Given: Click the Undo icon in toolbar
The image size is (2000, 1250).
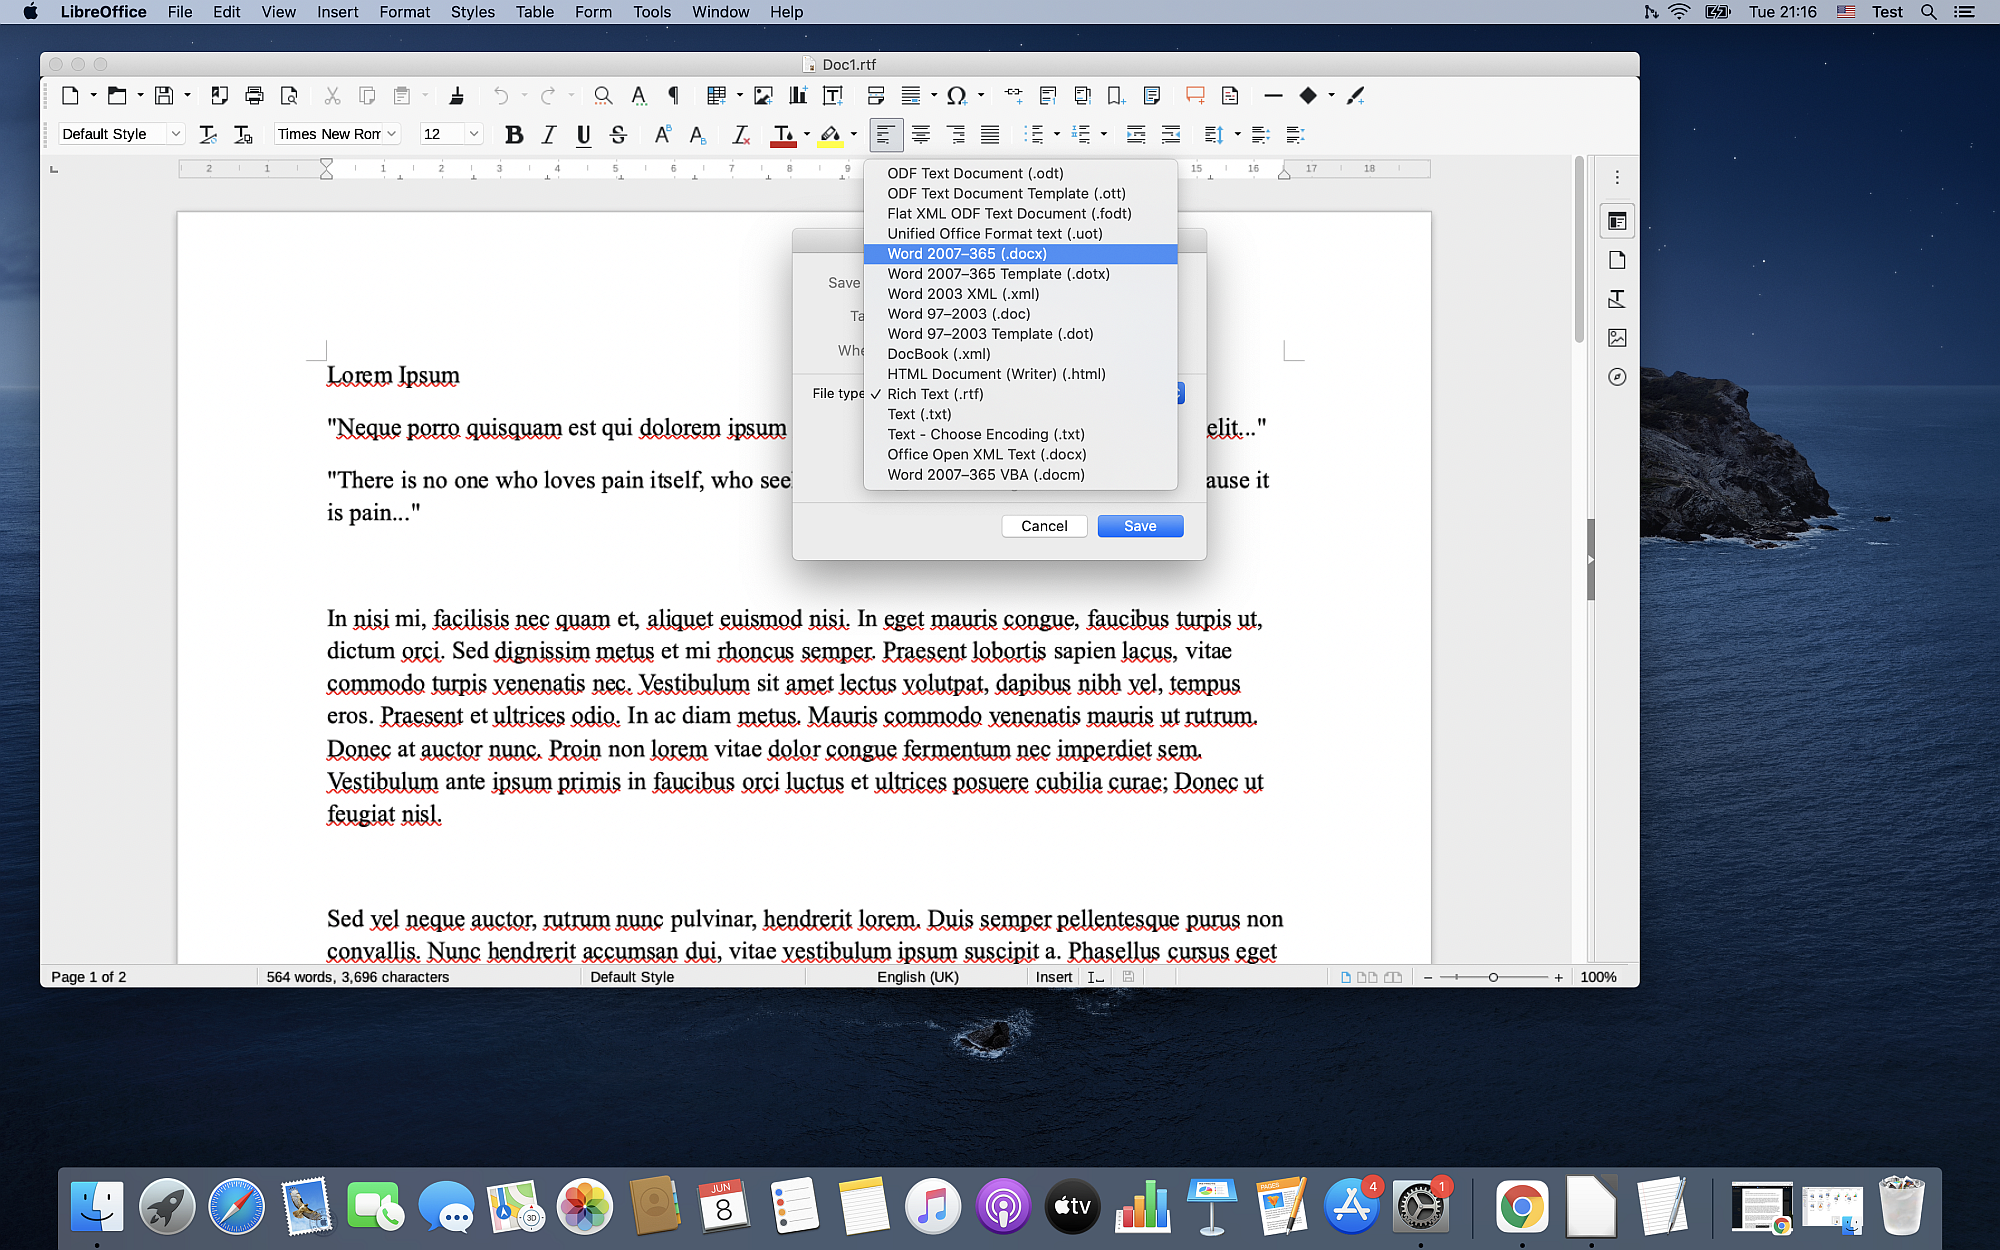Looking at the screenshot, I should (500, 96).
